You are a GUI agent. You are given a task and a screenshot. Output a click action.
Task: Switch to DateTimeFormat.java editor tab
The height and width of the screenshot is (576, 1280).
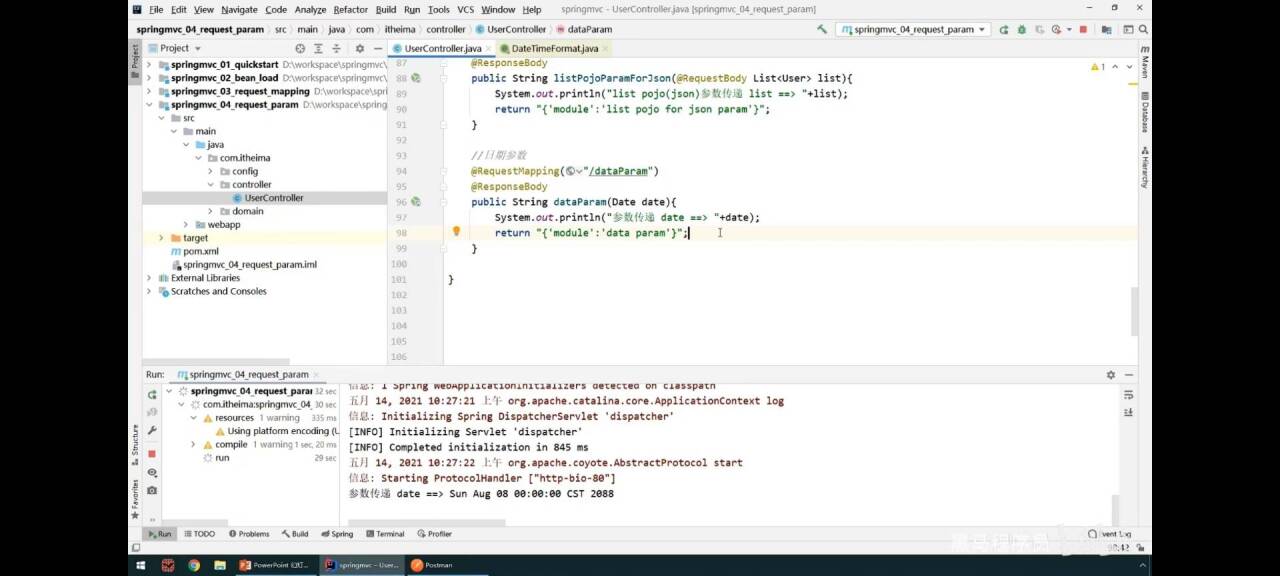554,48
